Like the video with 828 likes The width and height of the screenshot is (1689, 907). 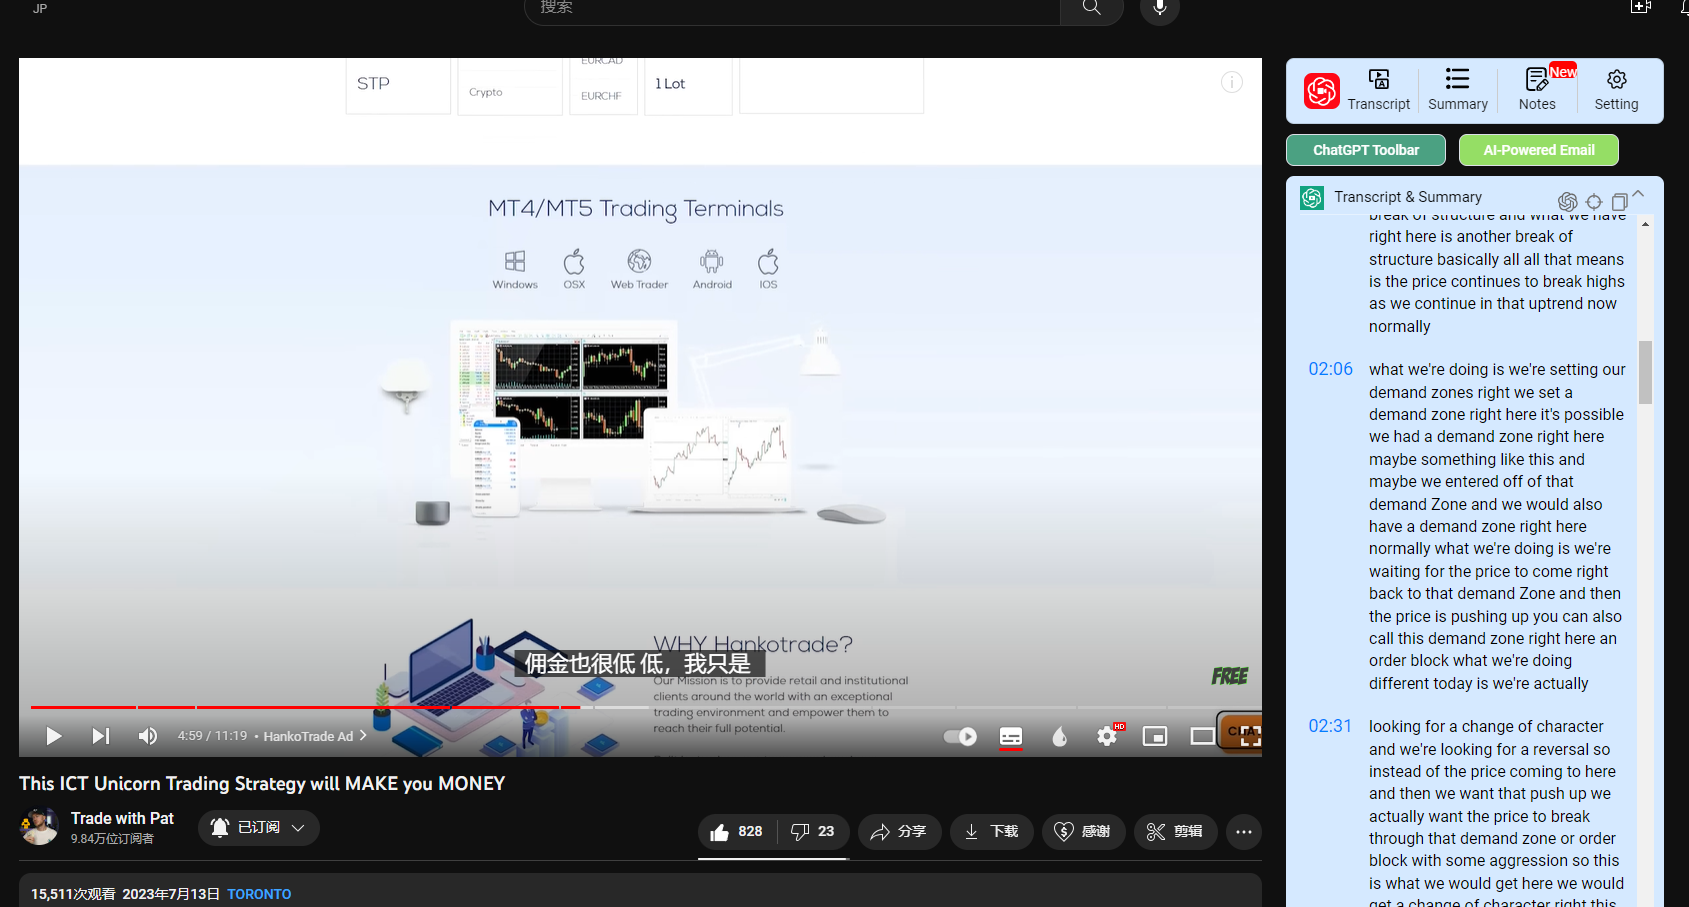737,831
